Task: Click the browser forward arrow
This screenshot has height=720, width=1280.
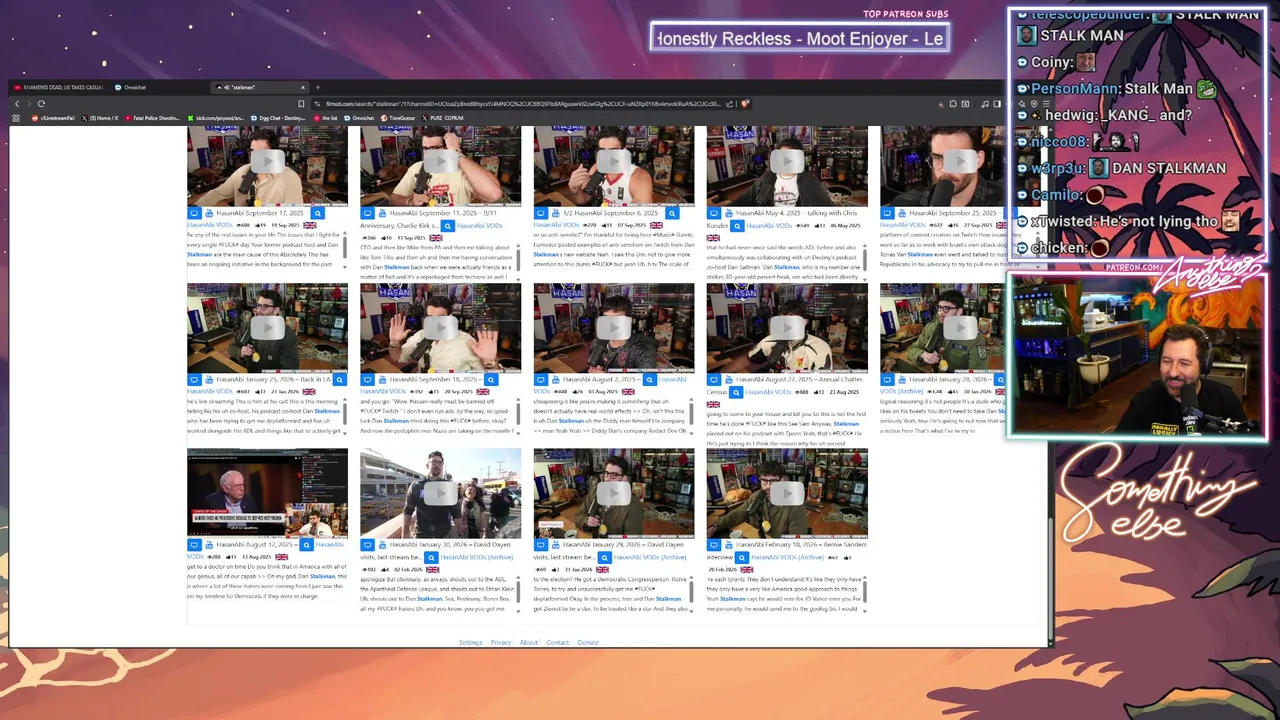Action: point(29,104)
